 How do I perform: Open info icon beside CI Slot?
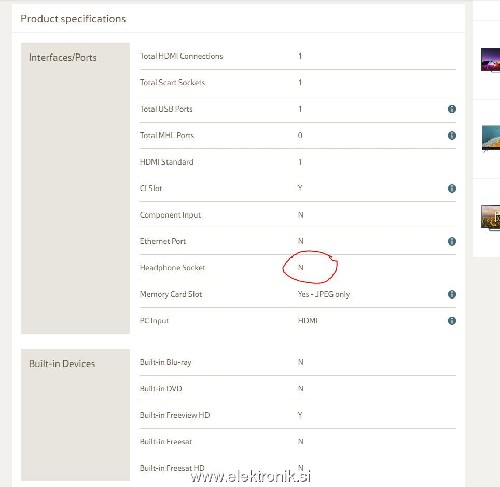(x=452, y=188)
